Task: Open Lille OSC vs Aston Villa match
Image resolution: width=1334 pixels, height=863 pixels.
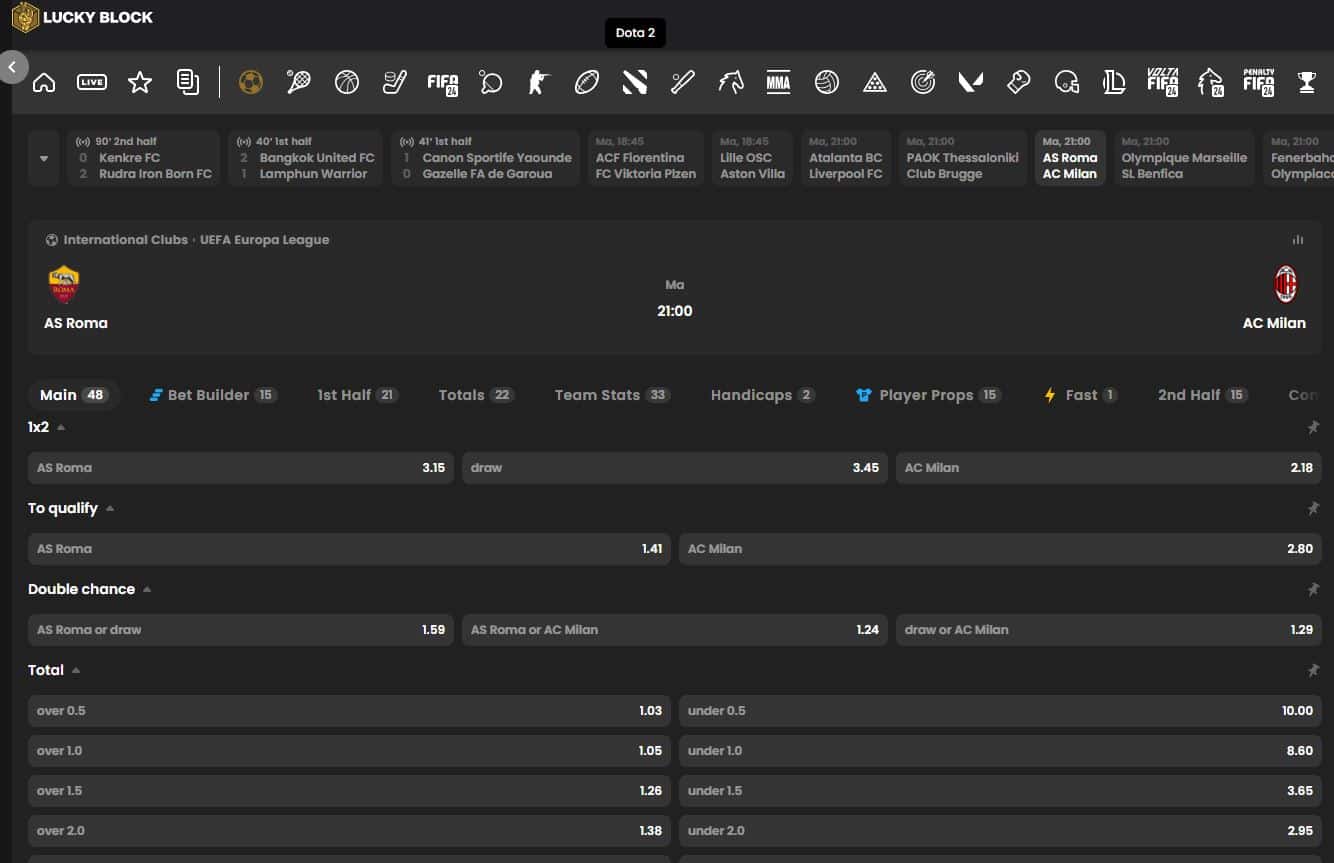Action: [x=753, y=158]
